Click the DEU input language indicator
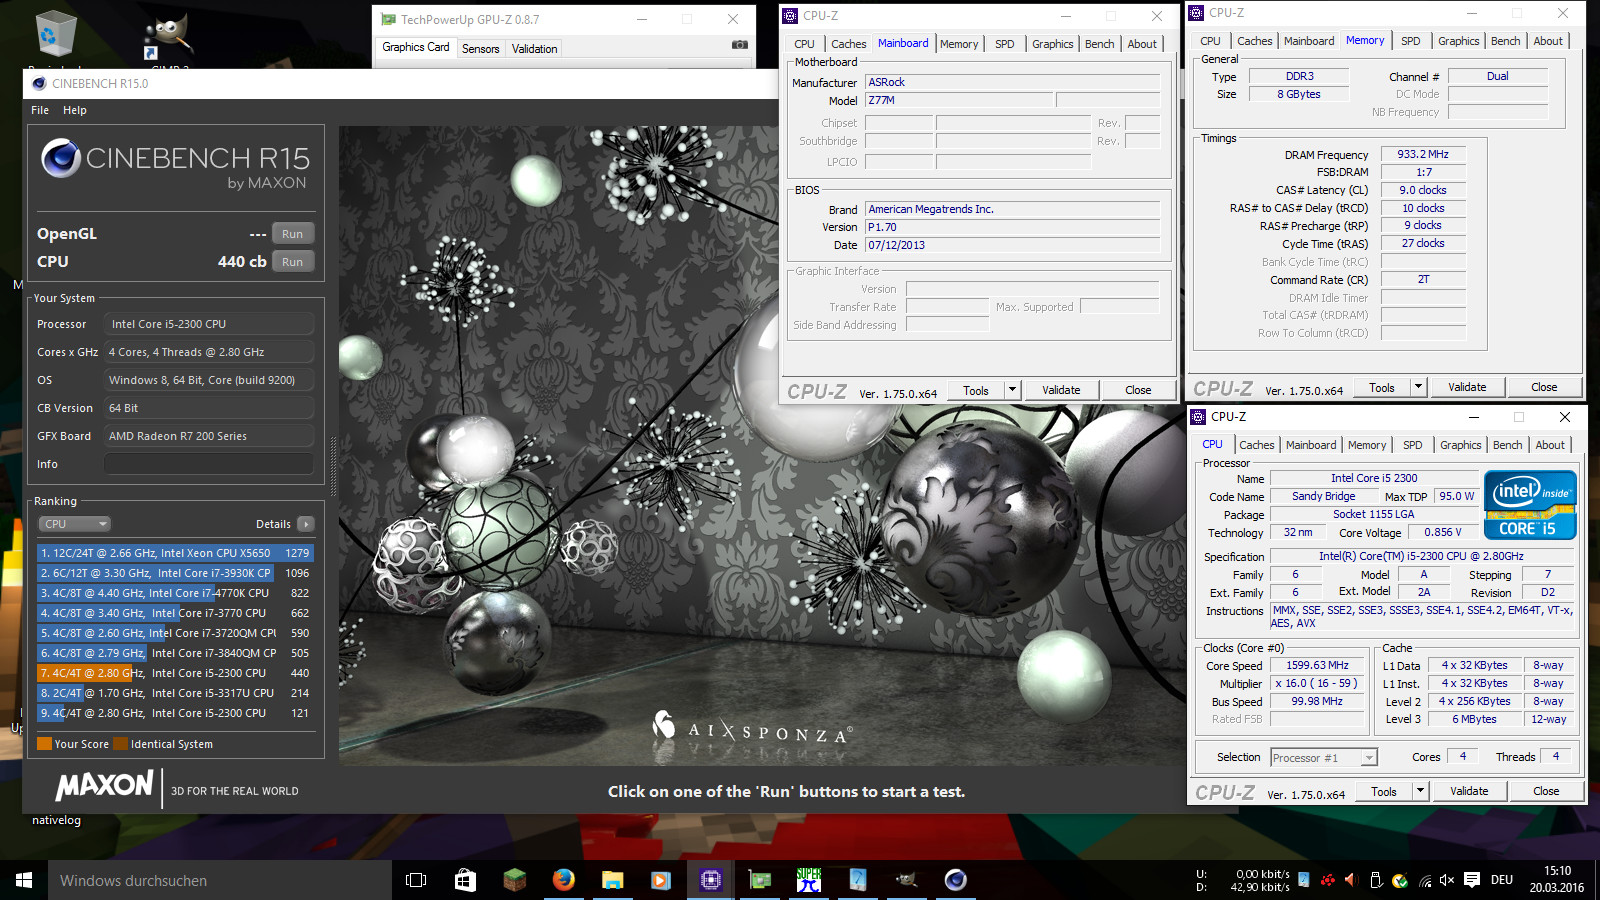 pyautogui.click(x=1501, y=880)
